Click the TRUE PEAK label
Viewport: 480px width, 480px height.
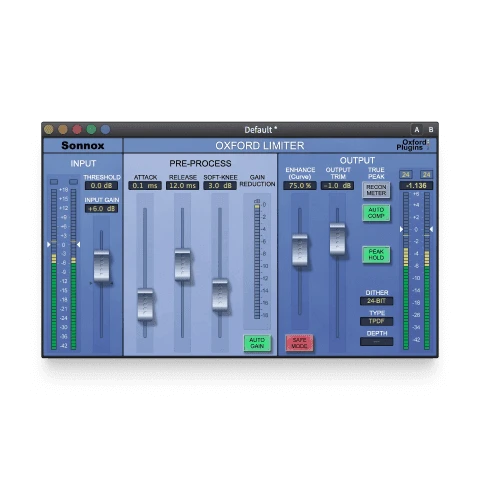pyautogui.click(x=376, y=173)
